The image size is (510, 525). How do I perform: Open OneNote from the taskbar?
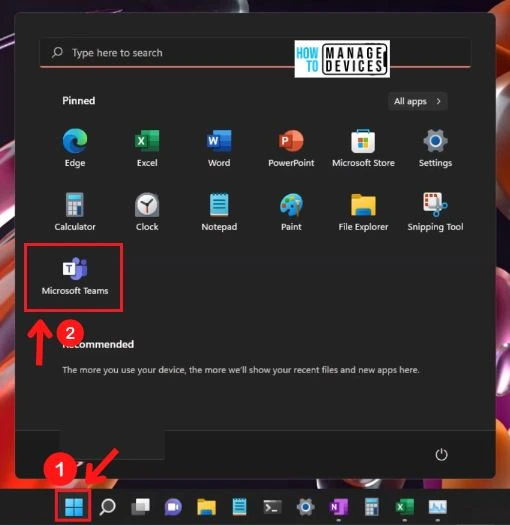pos(339,507)
